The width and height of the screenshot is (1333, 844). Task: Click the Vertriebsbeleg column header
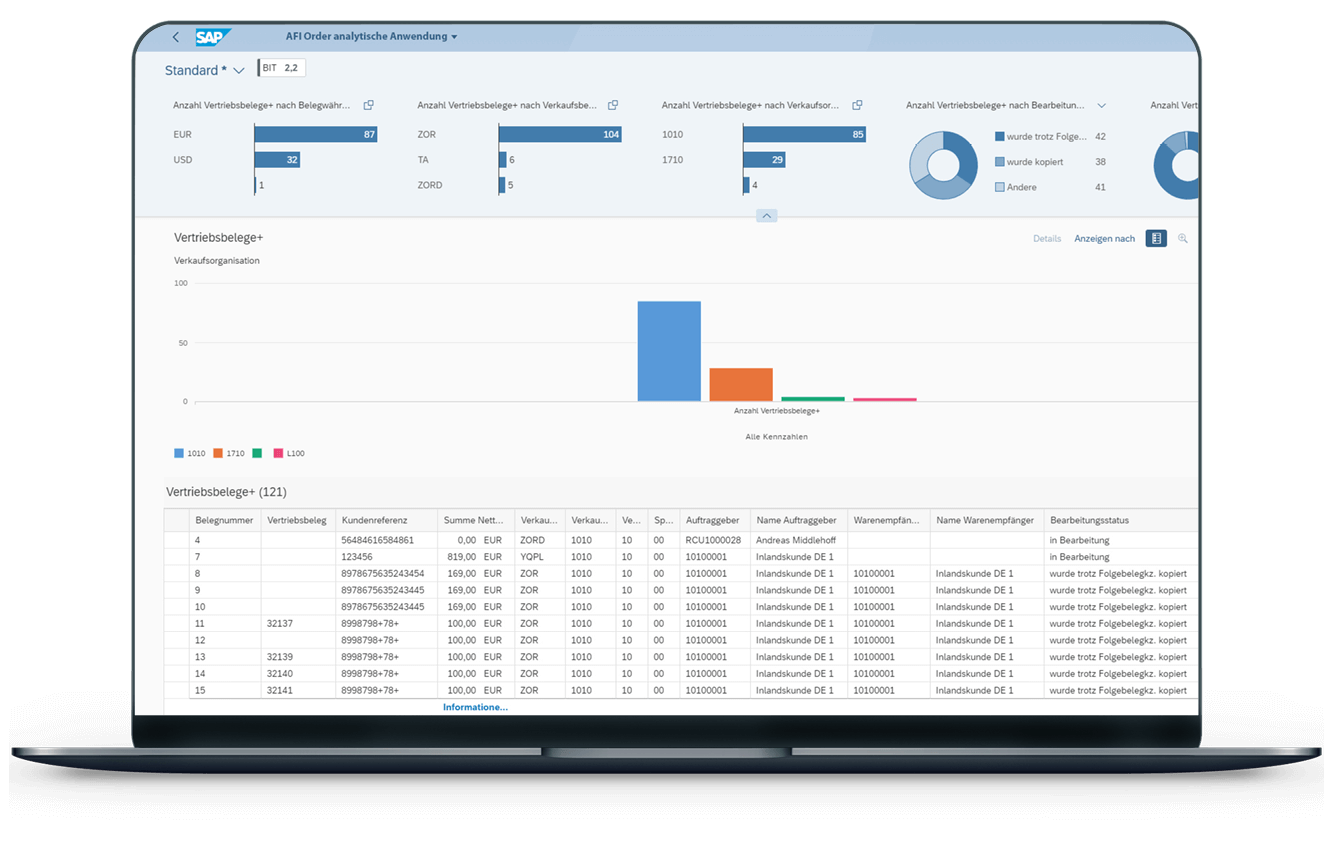click(298, 520)
